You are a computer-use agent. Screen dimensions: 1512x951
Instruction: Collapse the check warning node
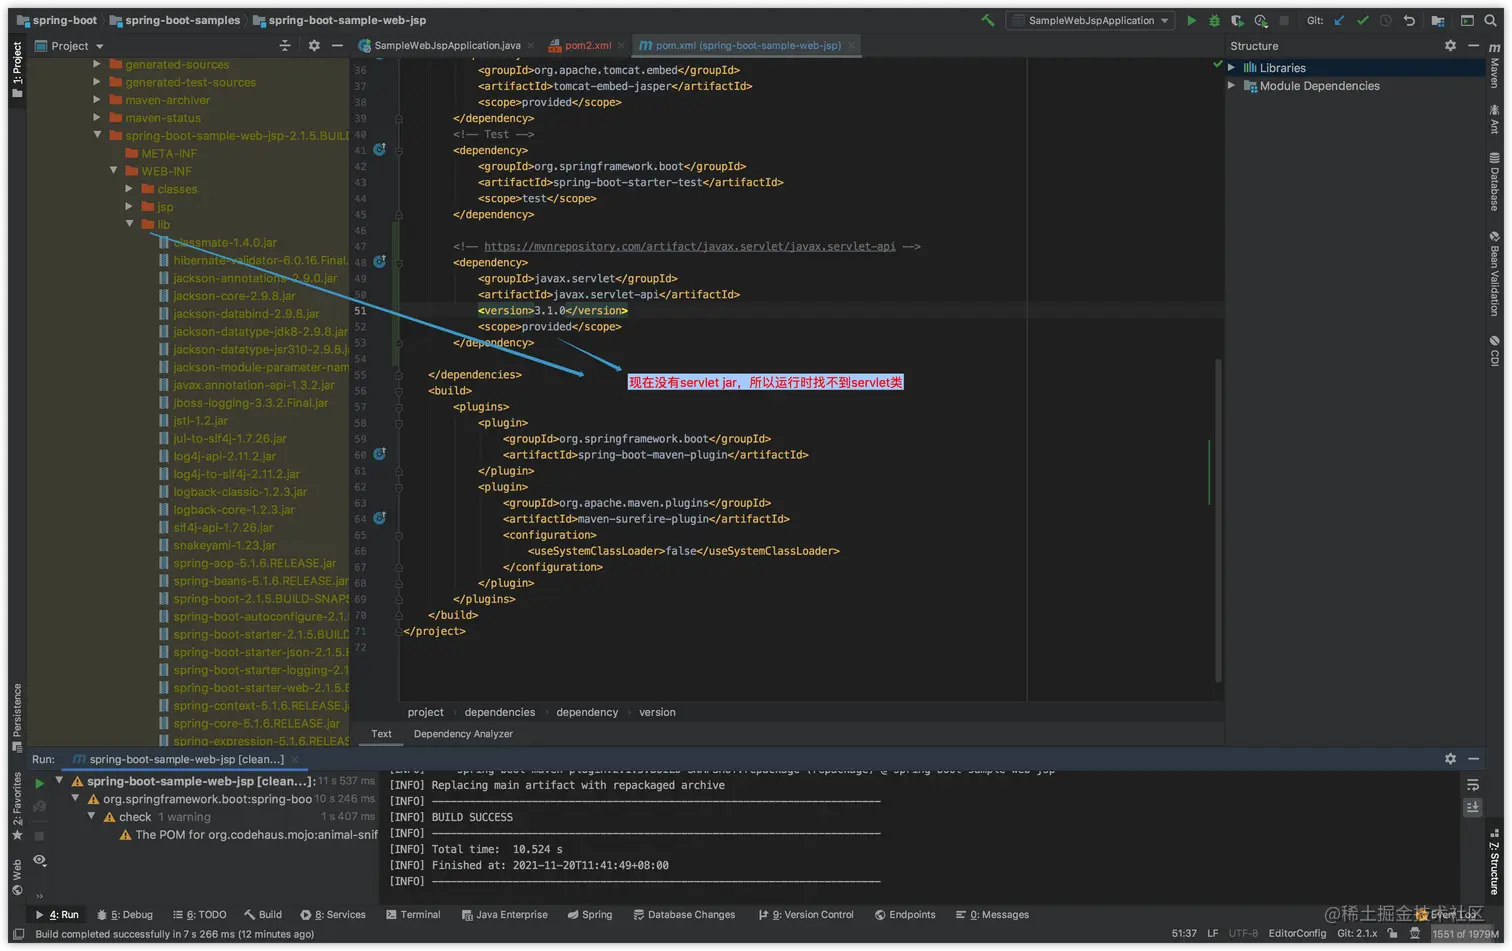(x=91, y=817)
